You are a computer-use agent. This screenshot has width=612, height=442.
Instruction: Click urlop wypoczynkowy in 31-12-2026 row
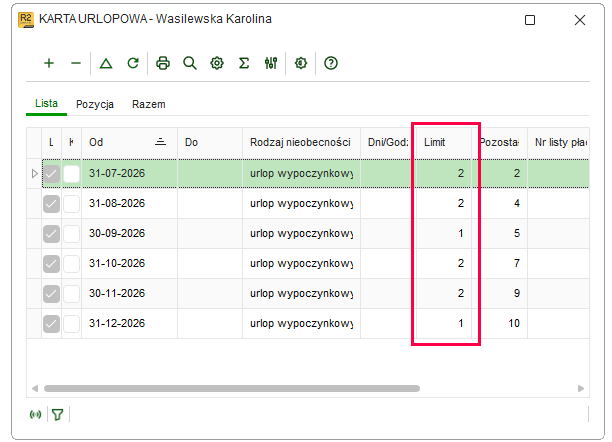(301, 323)
